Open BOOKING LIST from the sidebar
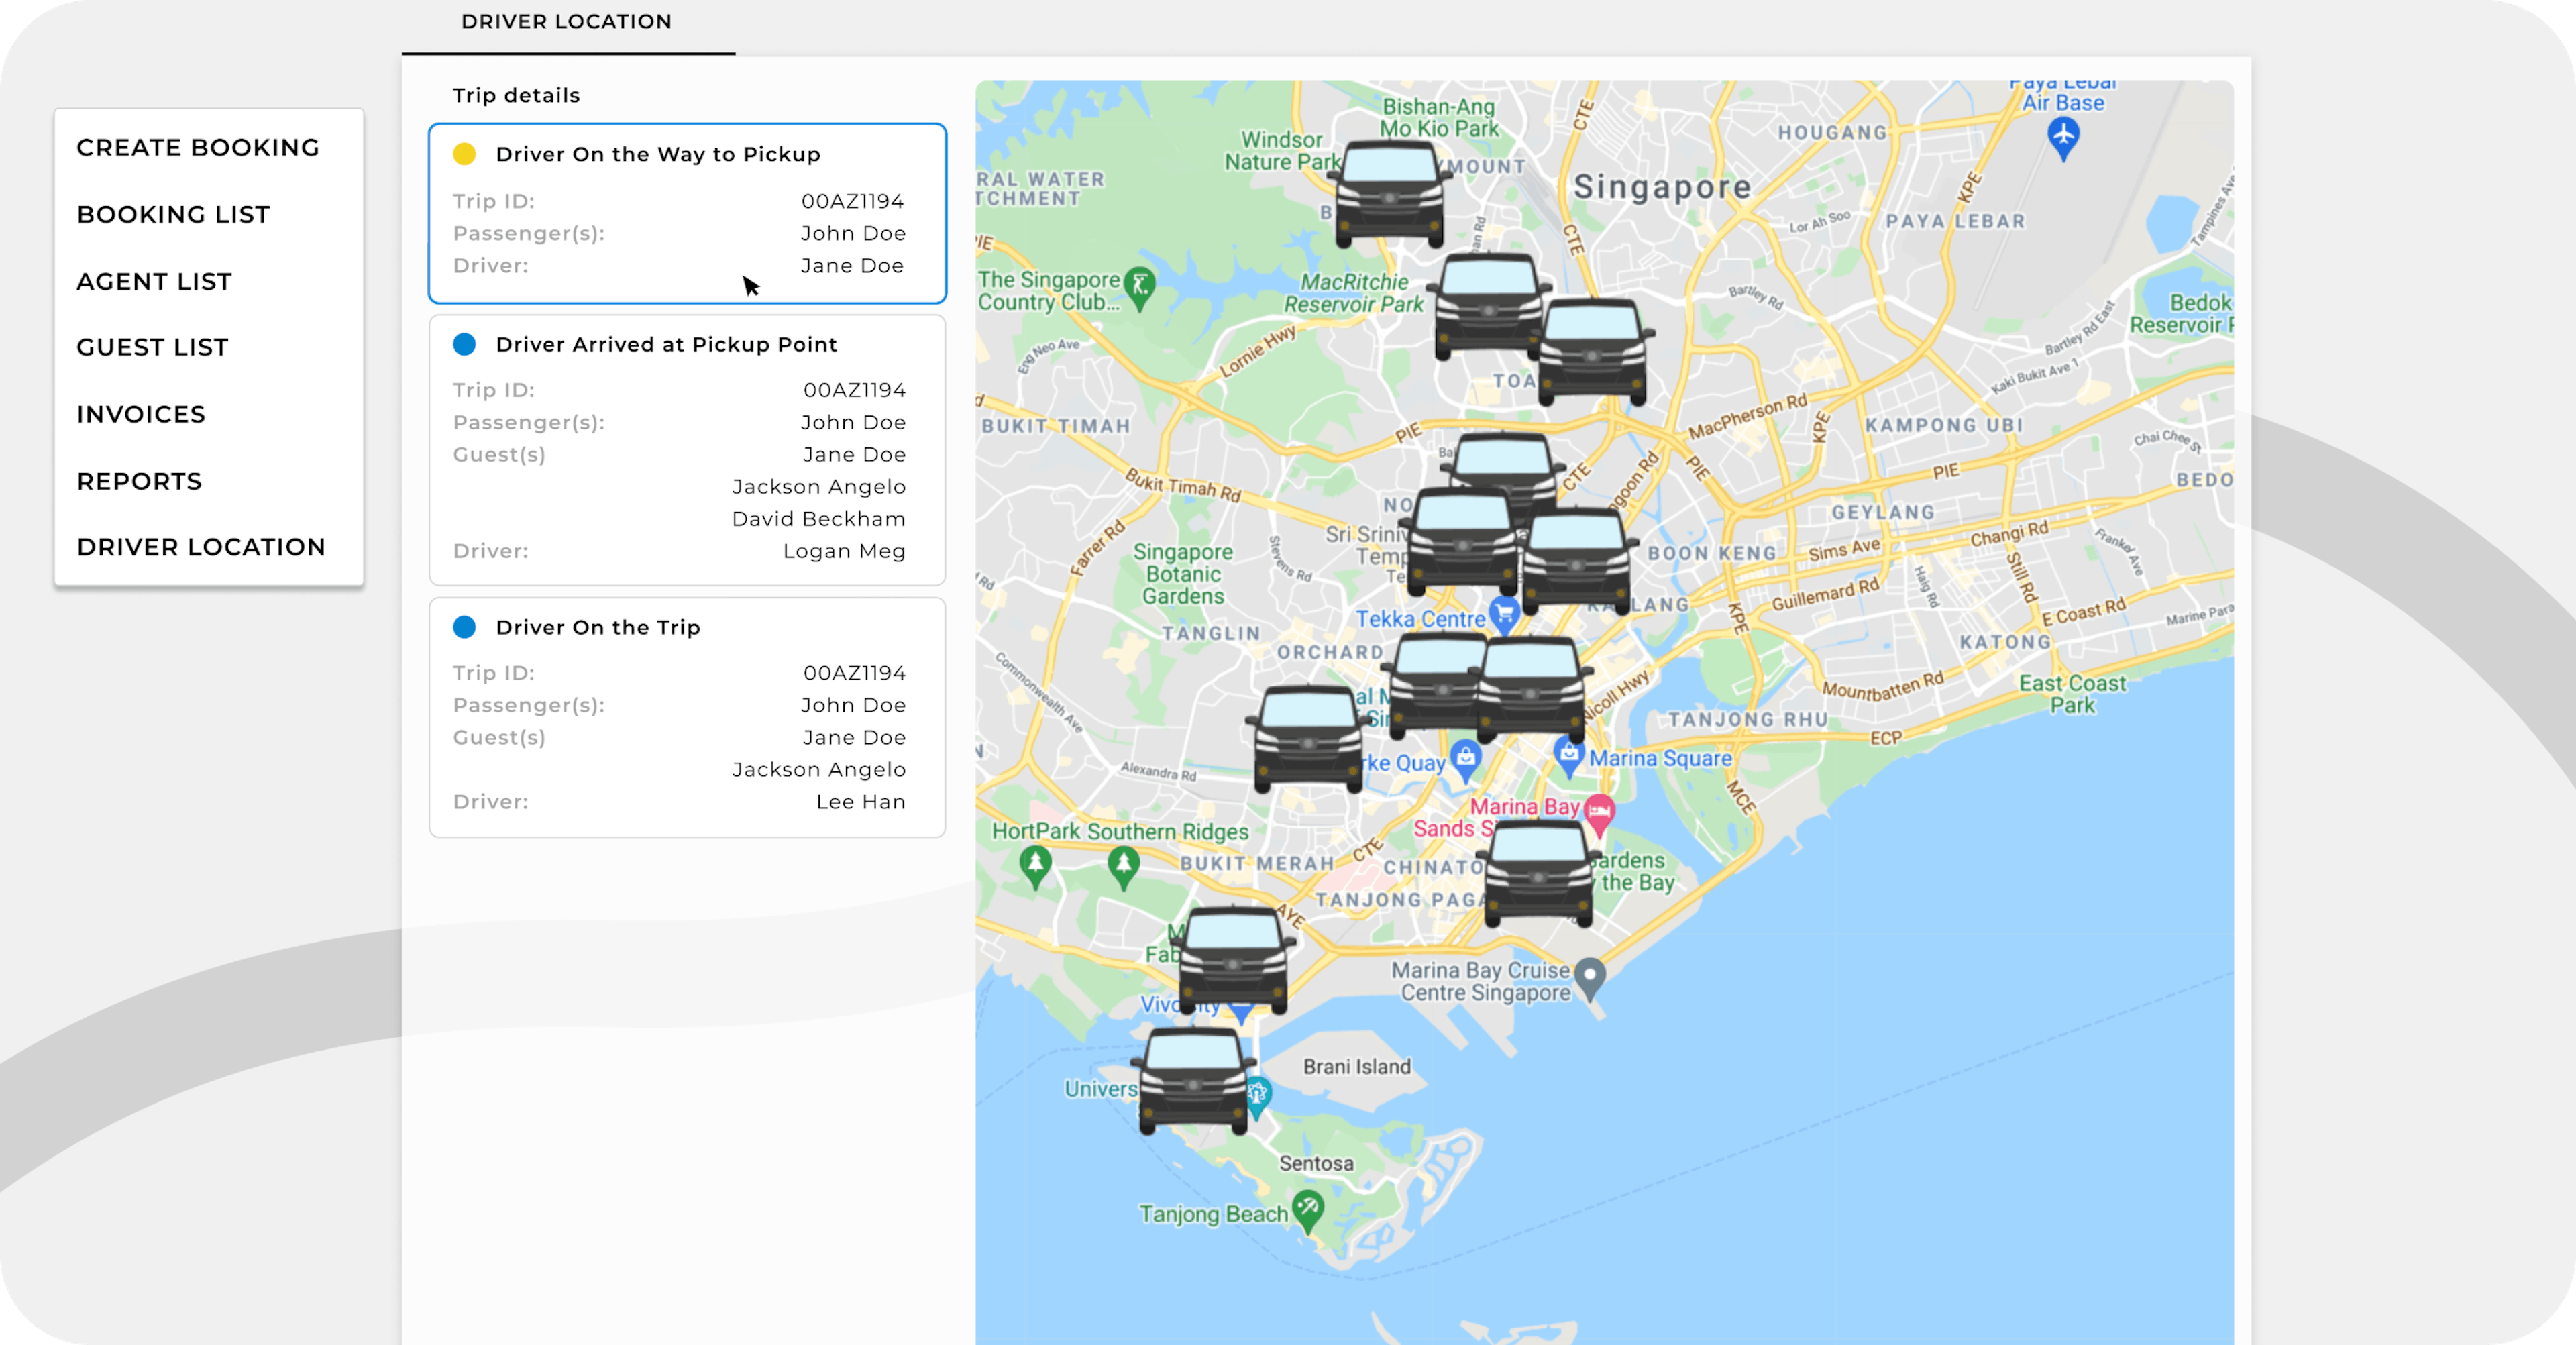2576x1345 pixels. click(173, 214)
